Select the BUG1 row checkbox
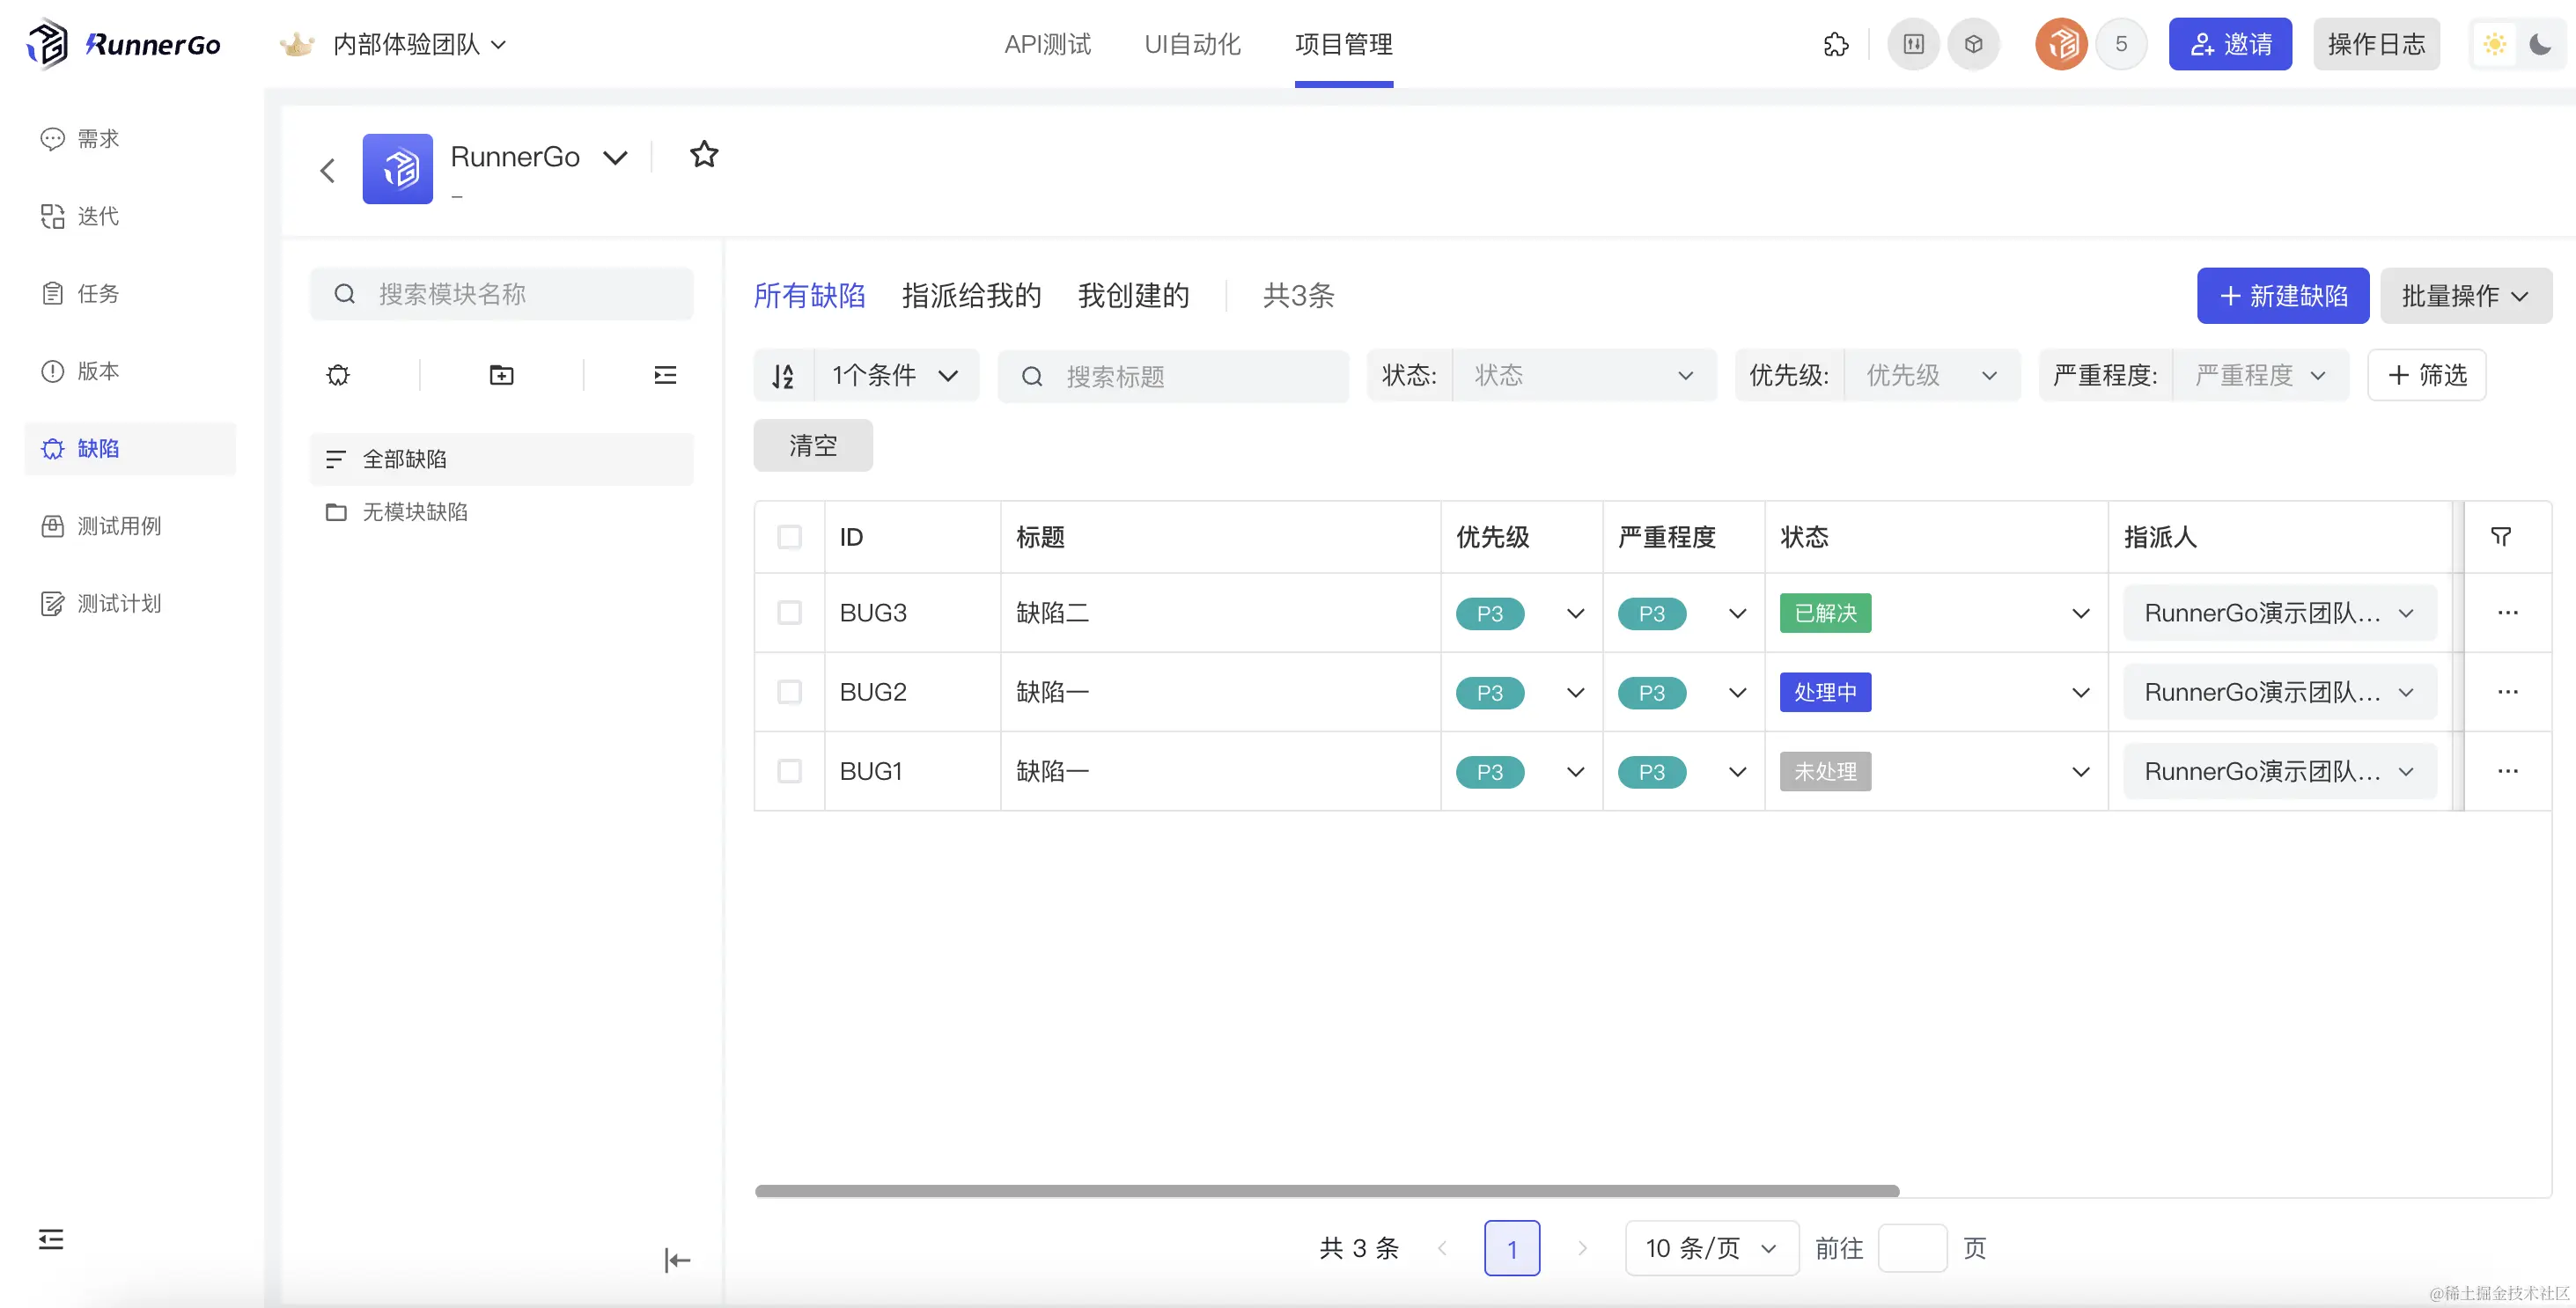The width and height of the screenshot is (2576, 1308). (789, 771)
